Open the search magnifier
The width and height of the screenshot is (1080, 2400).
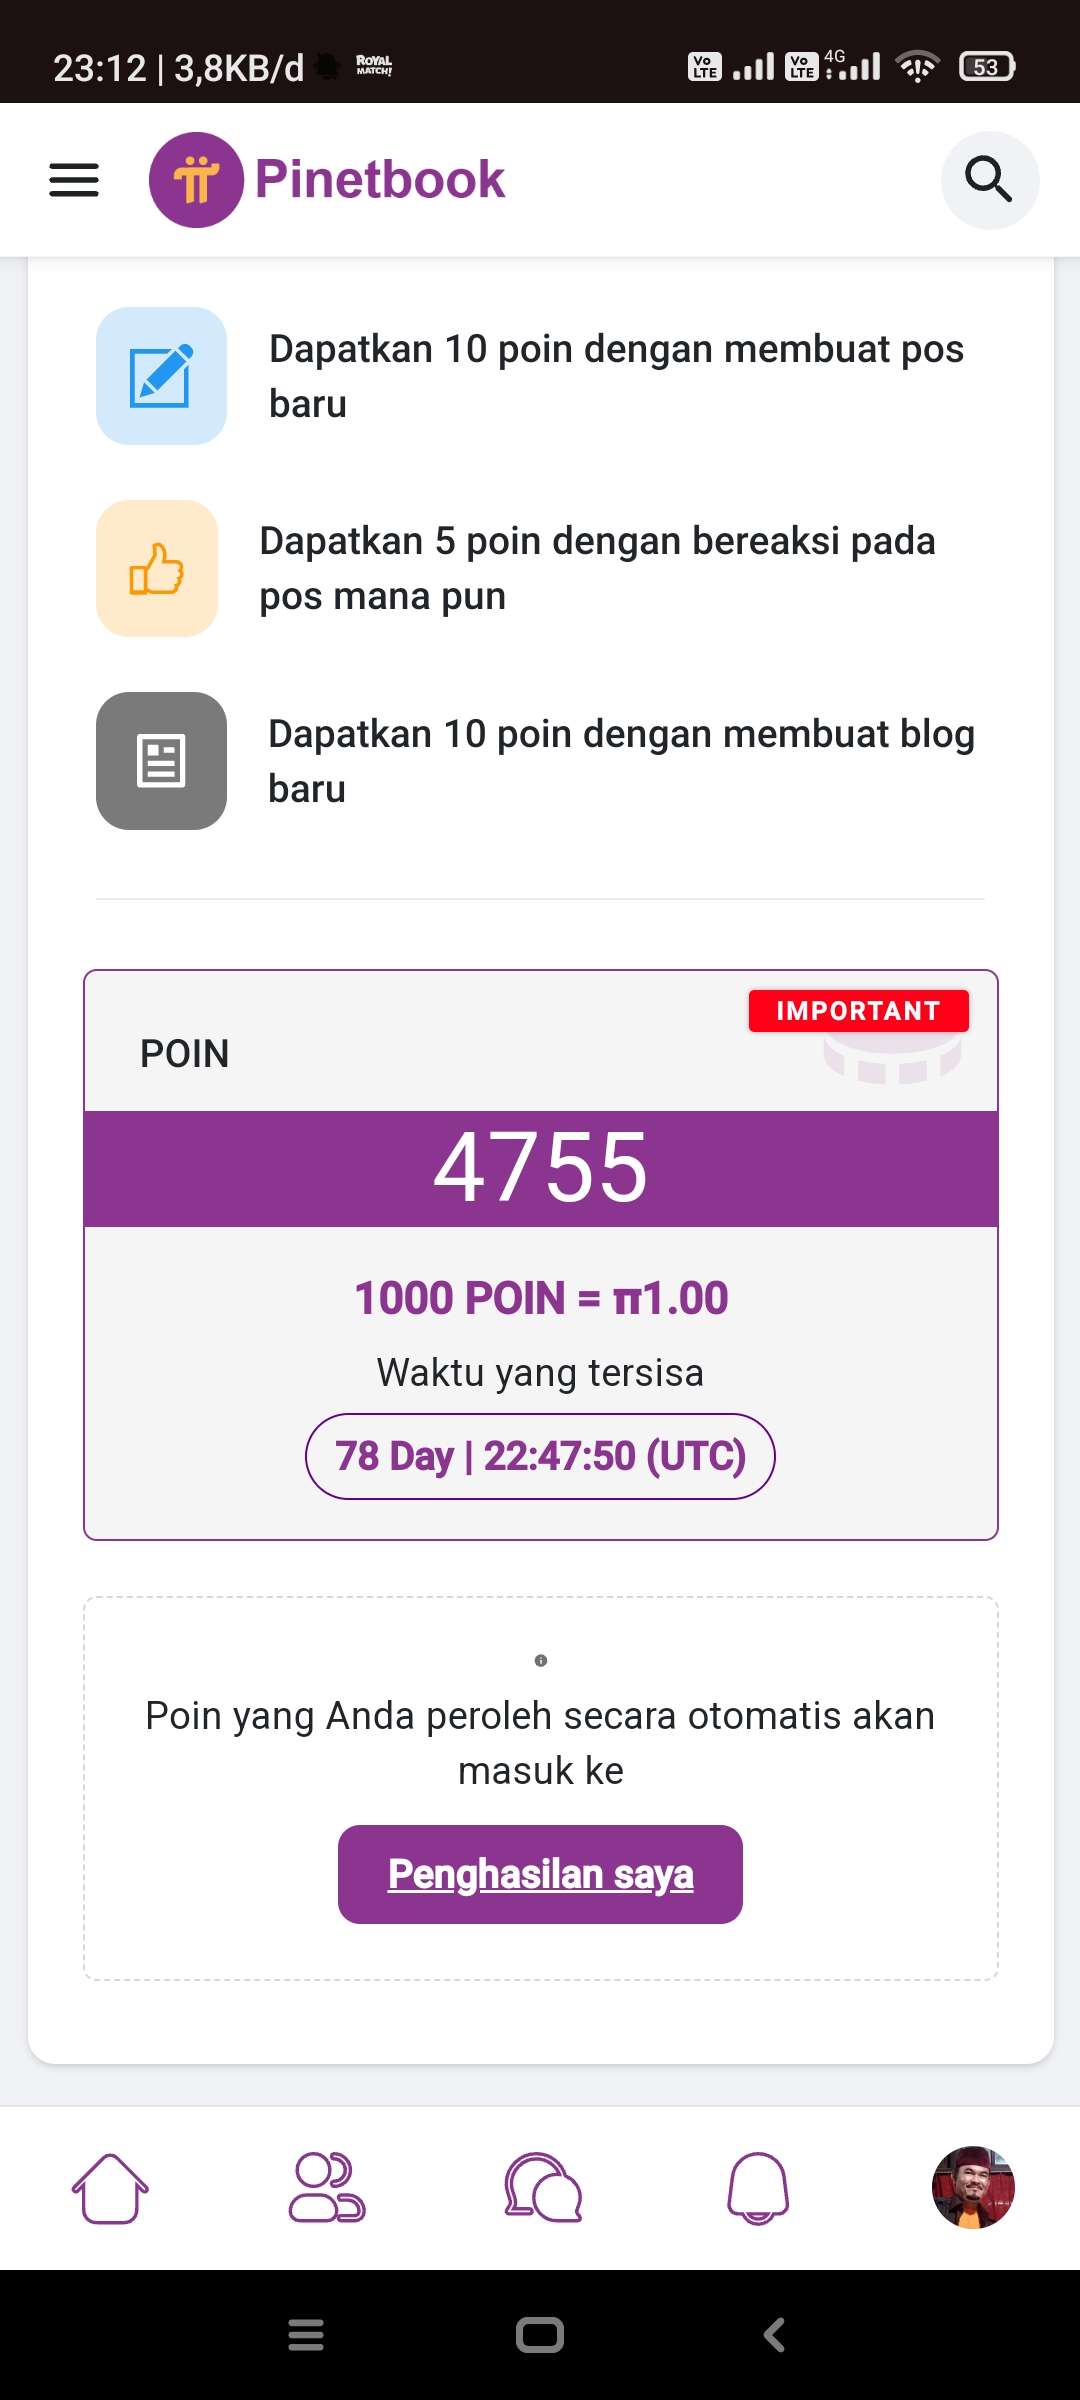pos(989,180)
